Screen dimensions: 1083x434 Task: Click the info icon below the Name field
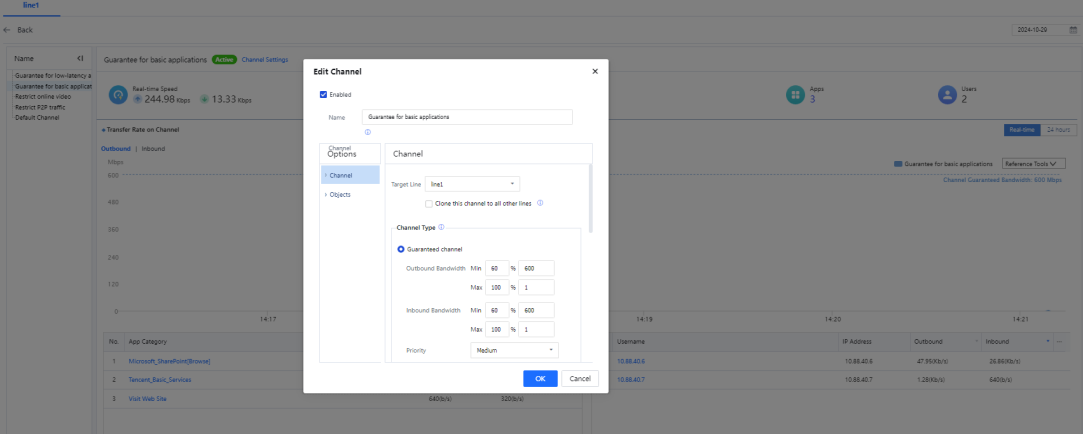(x=368, y=132)
